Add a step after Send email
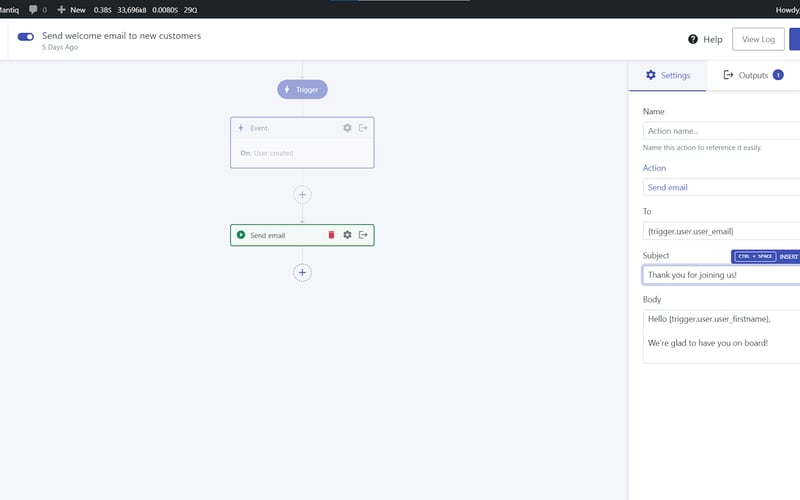Image resolution: width=800 pixels, height=500 pixels. tap(302, 272)
